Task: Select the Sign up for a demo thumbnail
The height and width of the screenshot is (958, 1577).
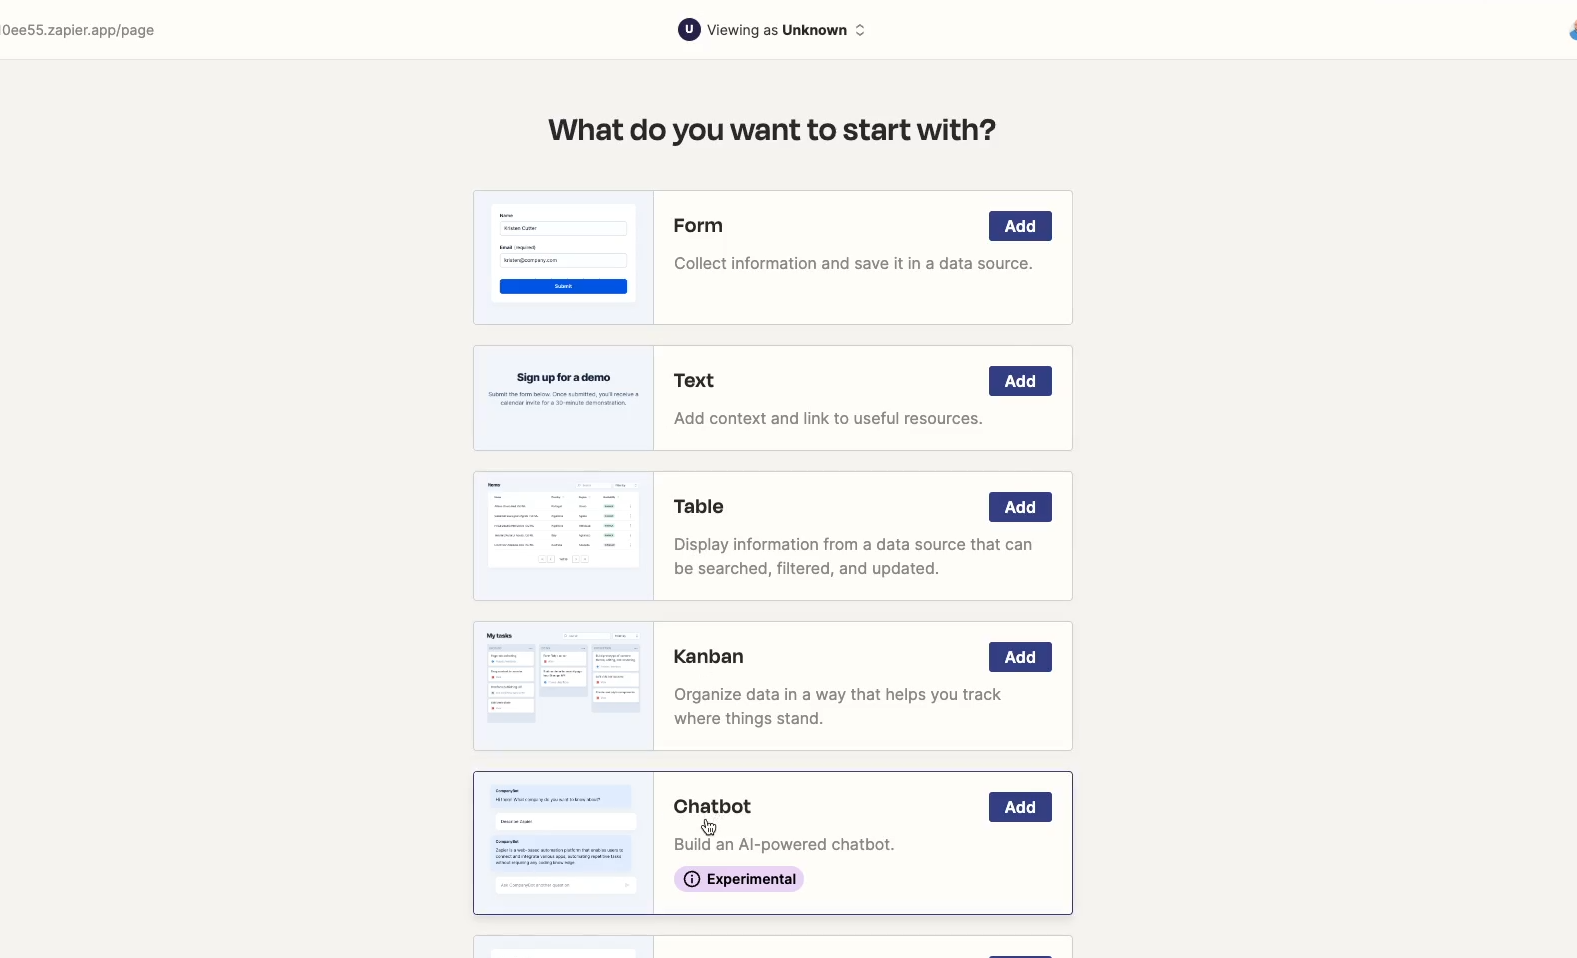Action: point(563,398)
